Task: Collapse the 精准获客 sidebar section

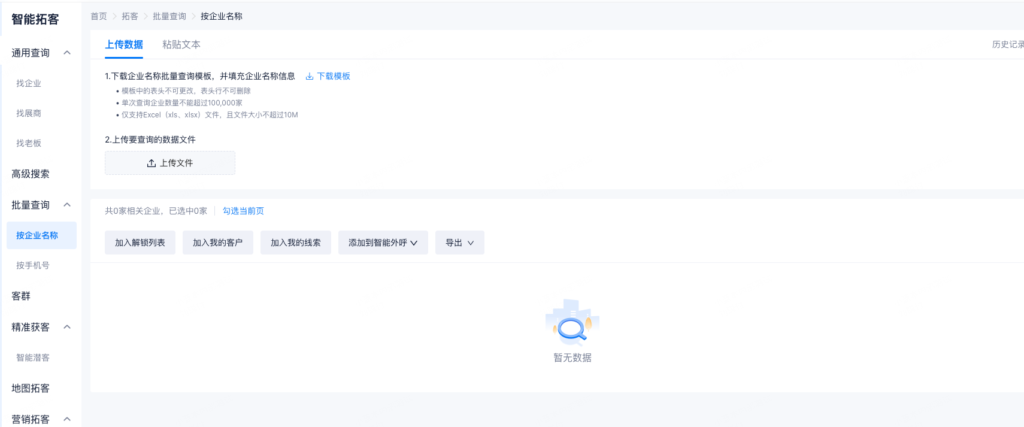Action: point(67,327)
